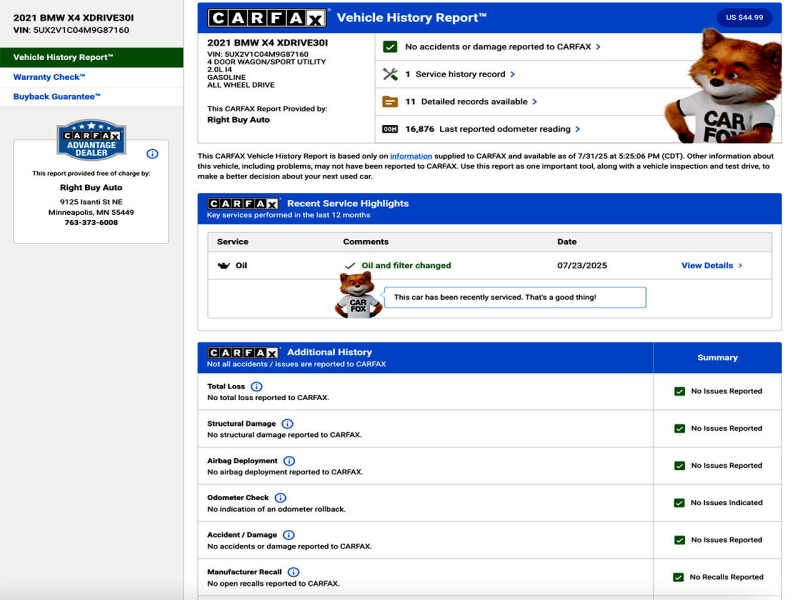Screen dimensions: 800x600
Task: Click the Right Buy Auto provider name in report header
Action: point(238,120)
